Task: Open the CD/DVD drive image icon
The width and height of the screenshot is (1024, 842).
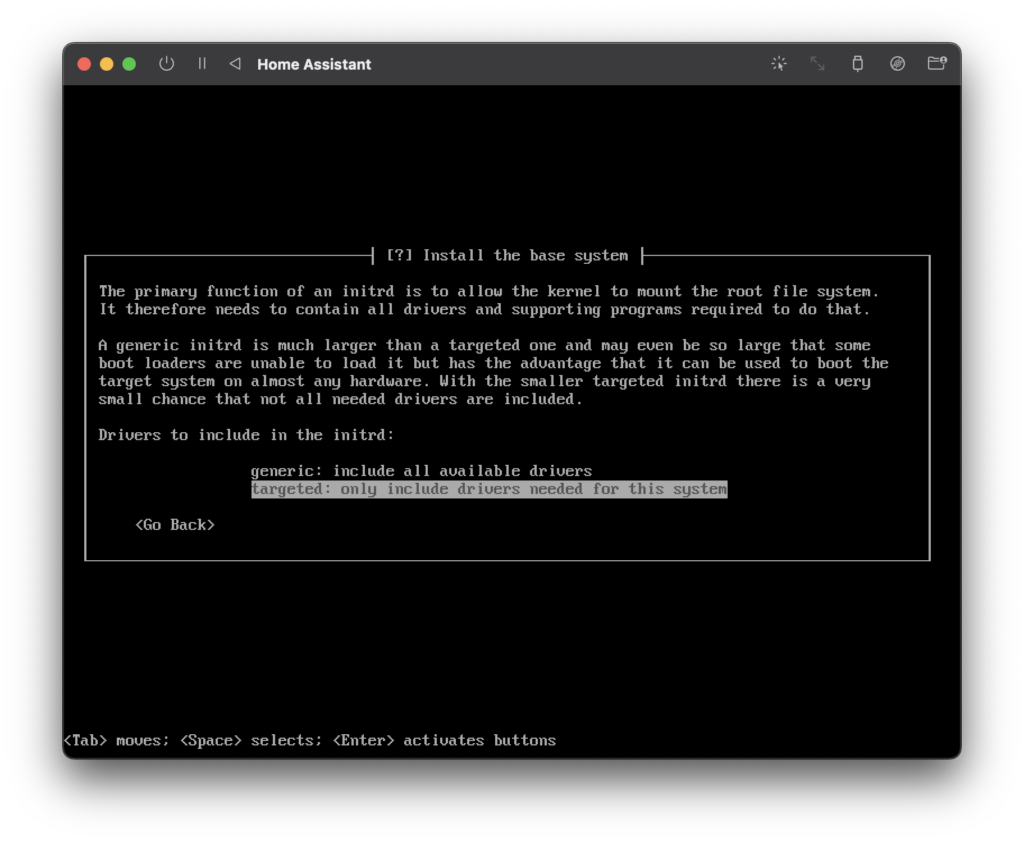Action: tap(897, 64)
